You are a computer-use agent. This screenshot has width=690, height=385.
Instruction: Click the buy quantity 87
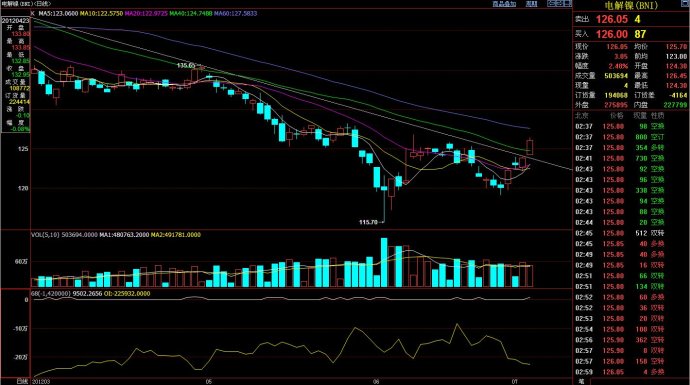(x=640, y=34)
